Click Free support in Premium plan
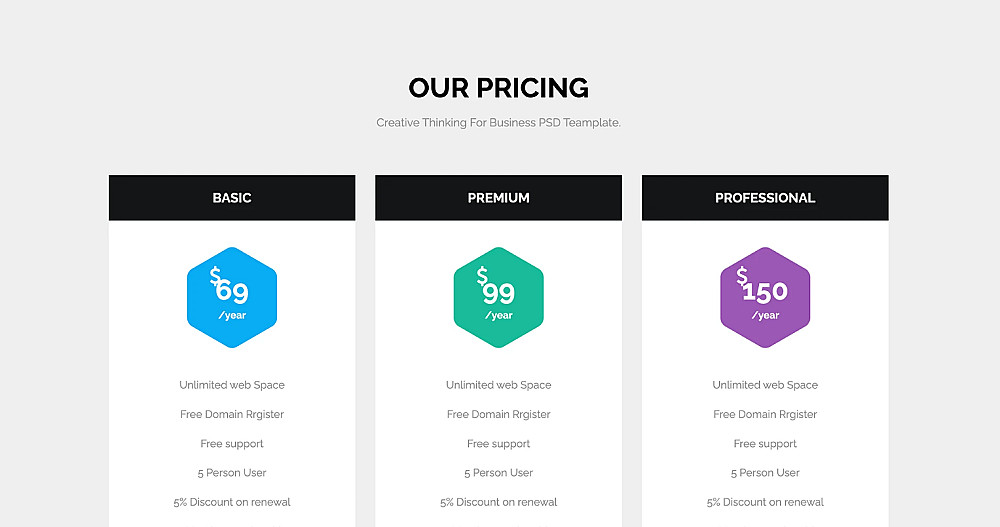Screen dimensions: 1000x527 coord(498,444)
